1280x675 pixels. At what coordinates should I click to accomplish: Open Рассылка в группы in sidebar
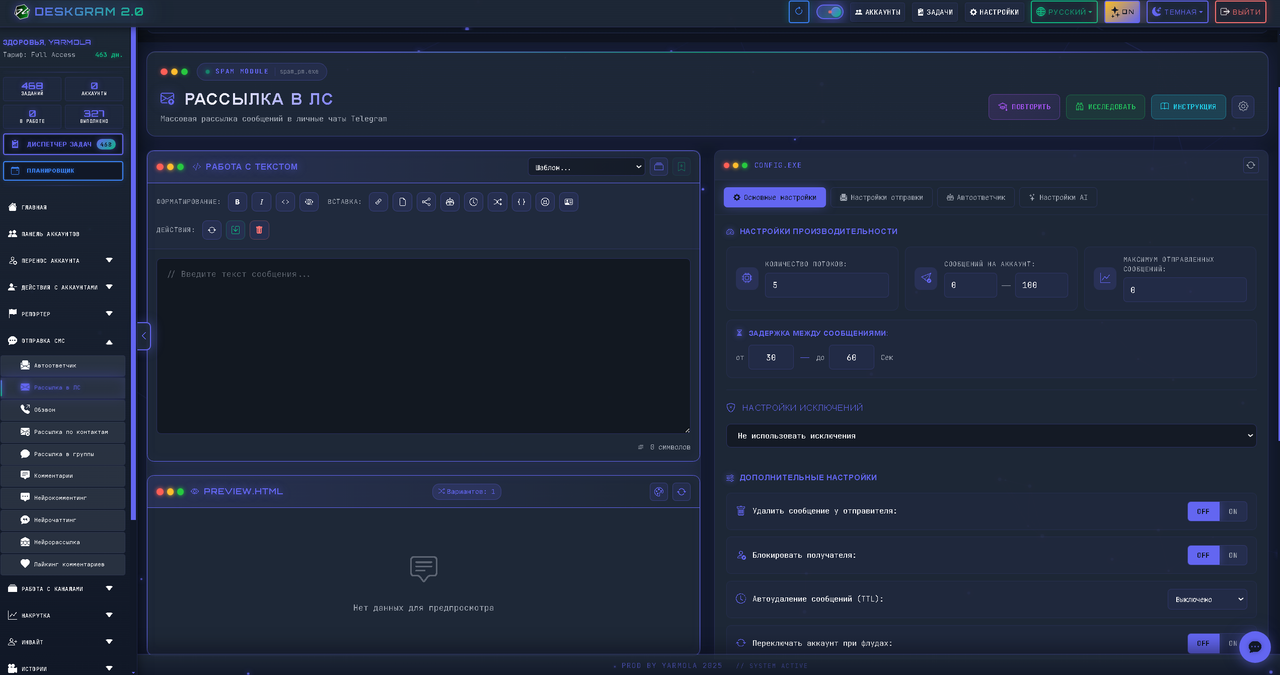64,454
